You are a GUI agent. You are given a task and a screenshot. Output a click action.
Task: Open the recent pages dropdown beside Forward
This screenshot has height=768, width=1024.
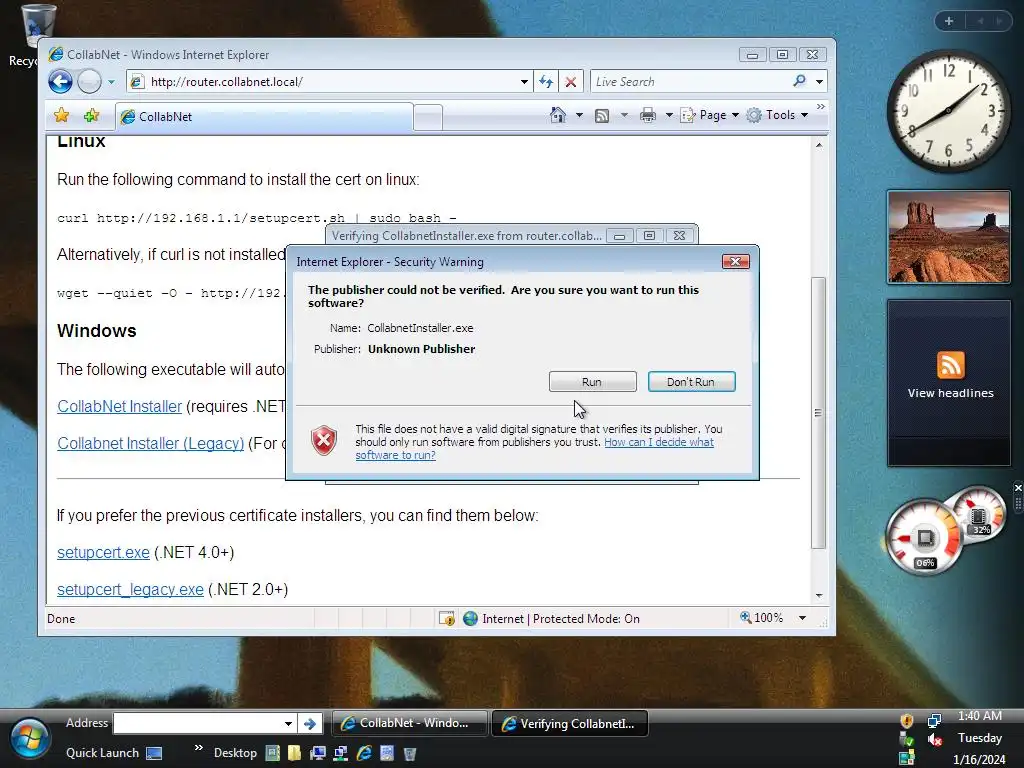click(x=111, y=82)
